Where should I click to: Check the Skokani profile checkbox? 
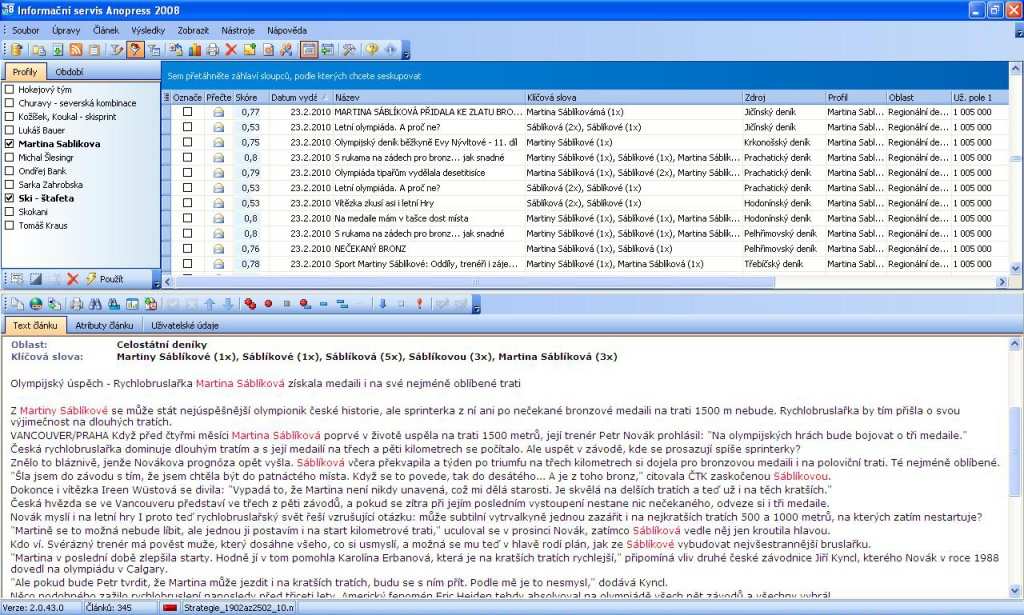[x=9, y=212]
